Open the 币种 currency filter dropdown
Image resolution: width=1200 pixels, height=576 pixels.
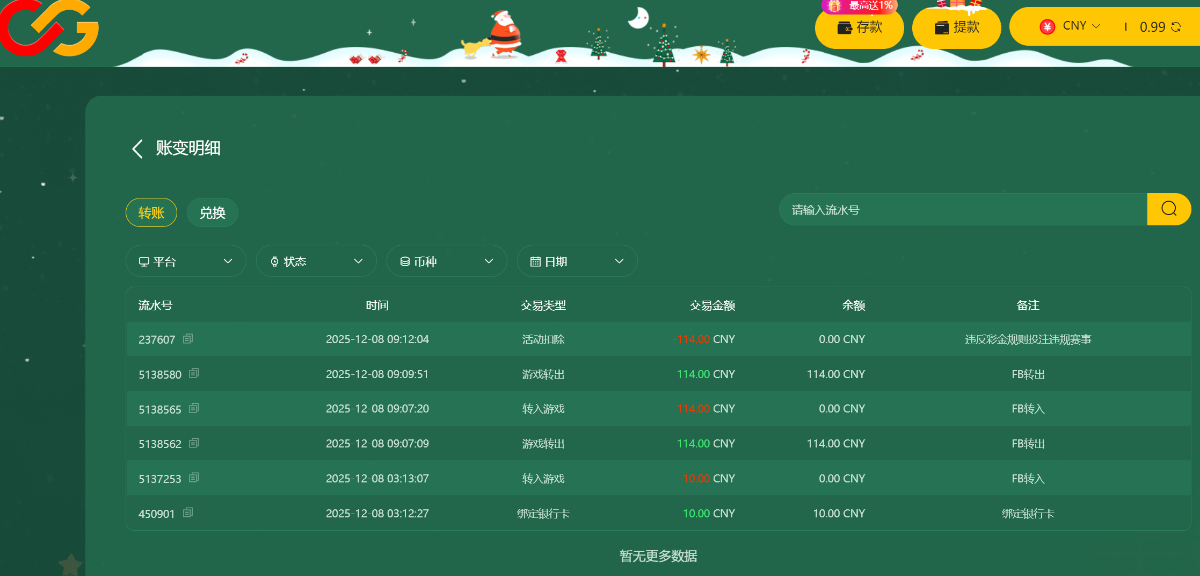coord(446,261)
